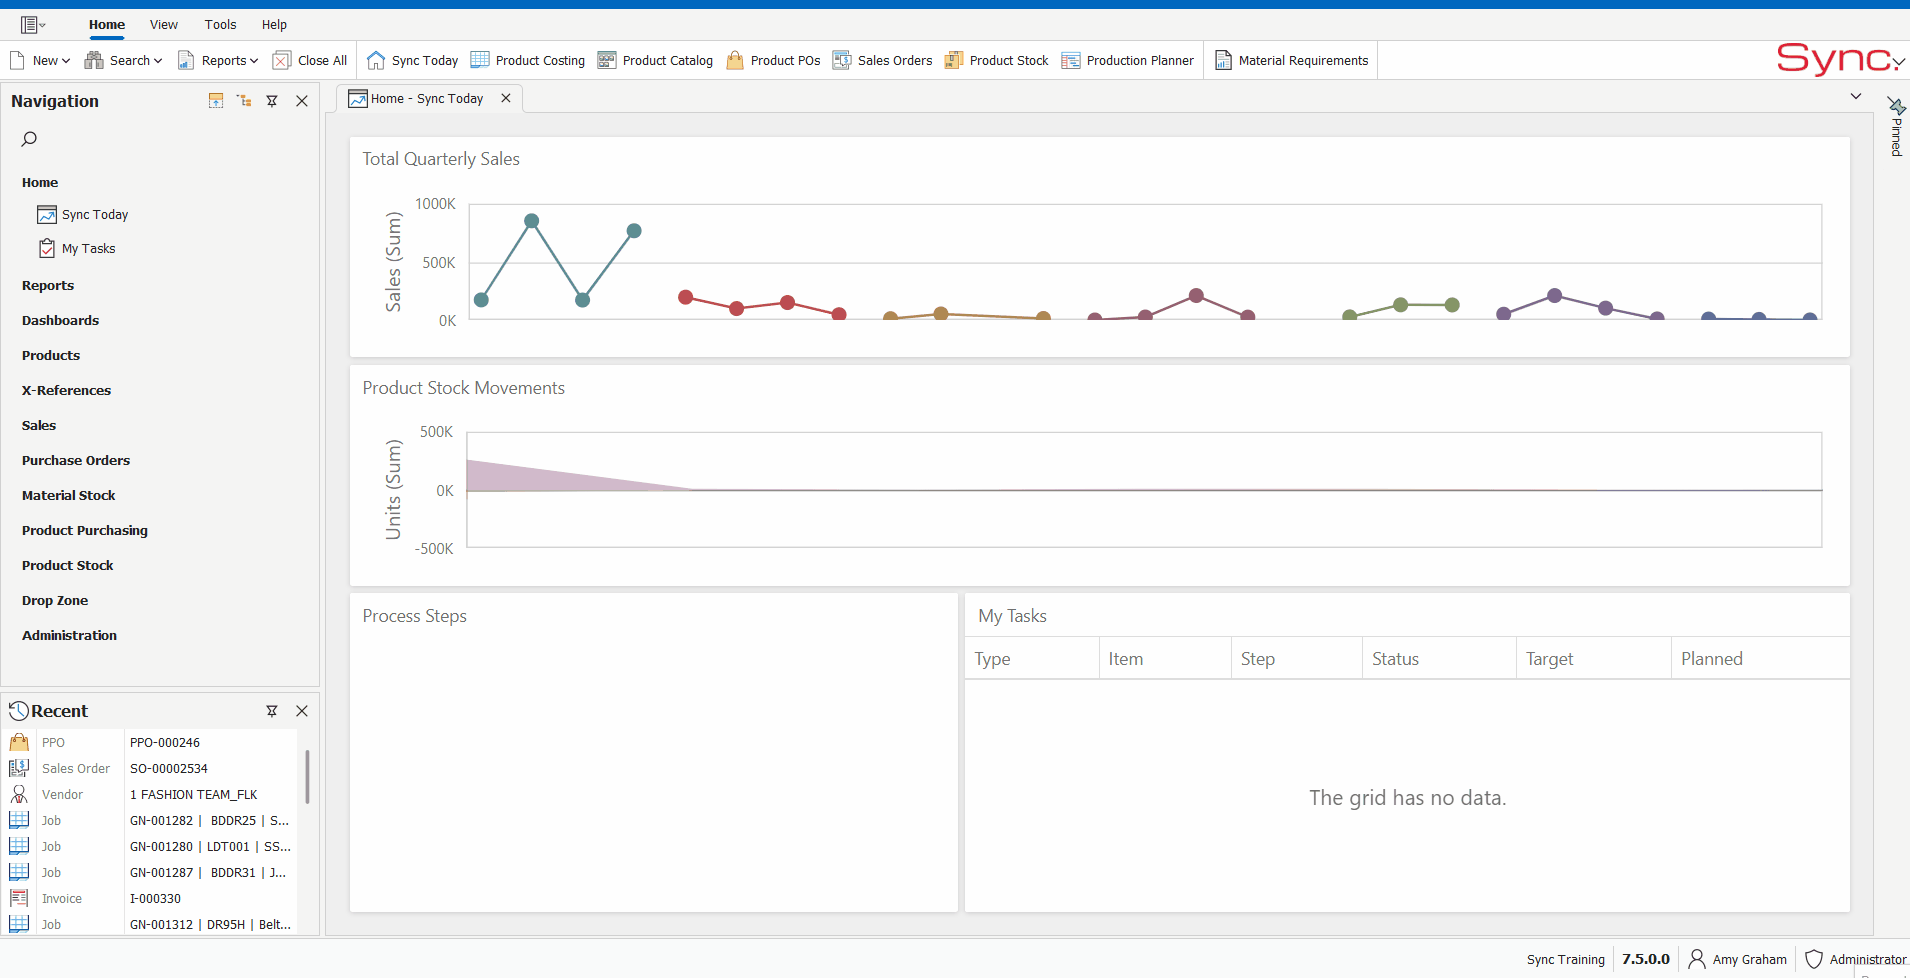Open My Tasks in Navigation tree

coord(77,249)
